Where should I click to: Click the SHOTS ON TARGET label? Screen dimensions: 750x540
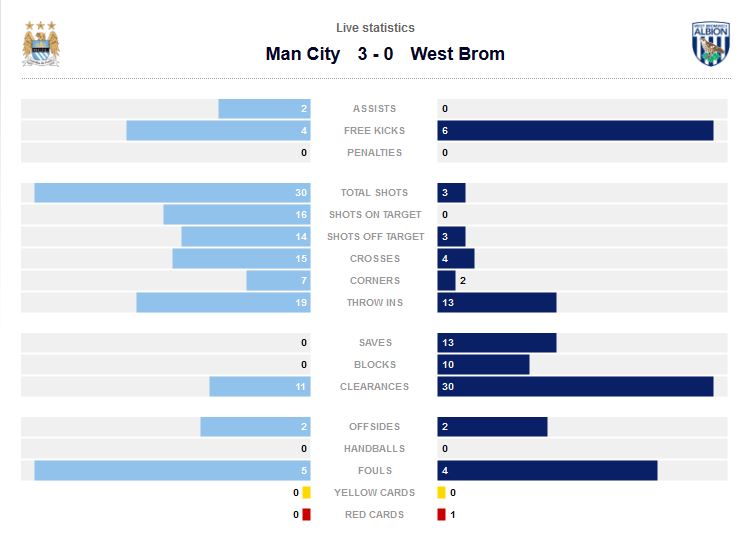click(375, 215)
